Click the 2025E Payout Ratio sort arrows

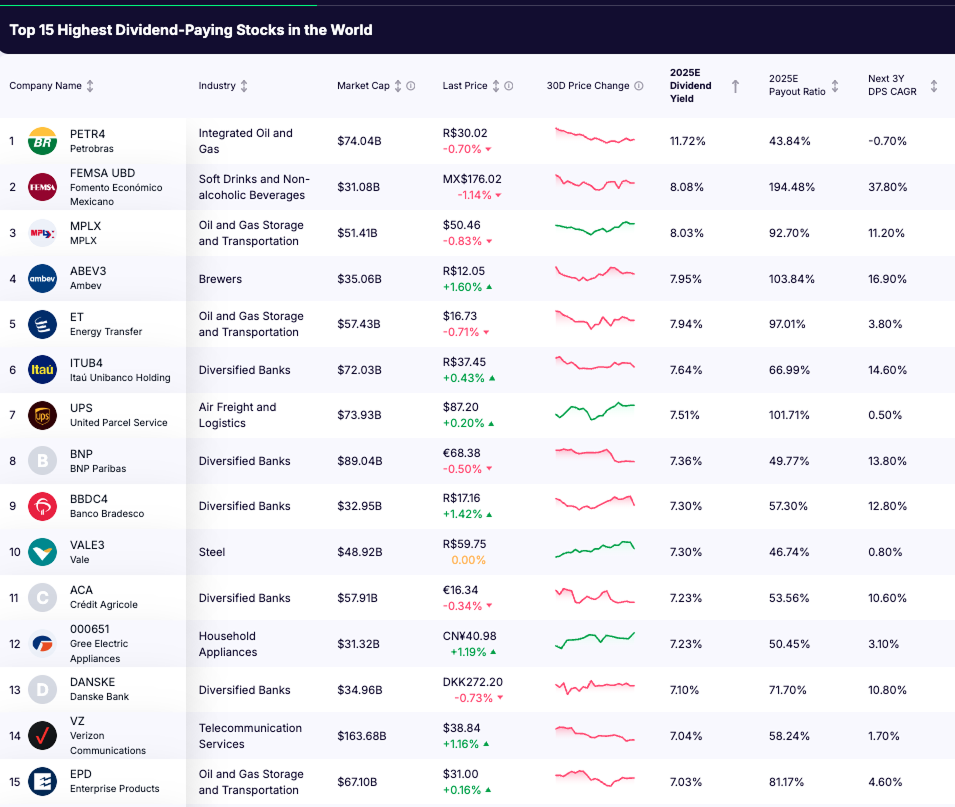(834, 85)
